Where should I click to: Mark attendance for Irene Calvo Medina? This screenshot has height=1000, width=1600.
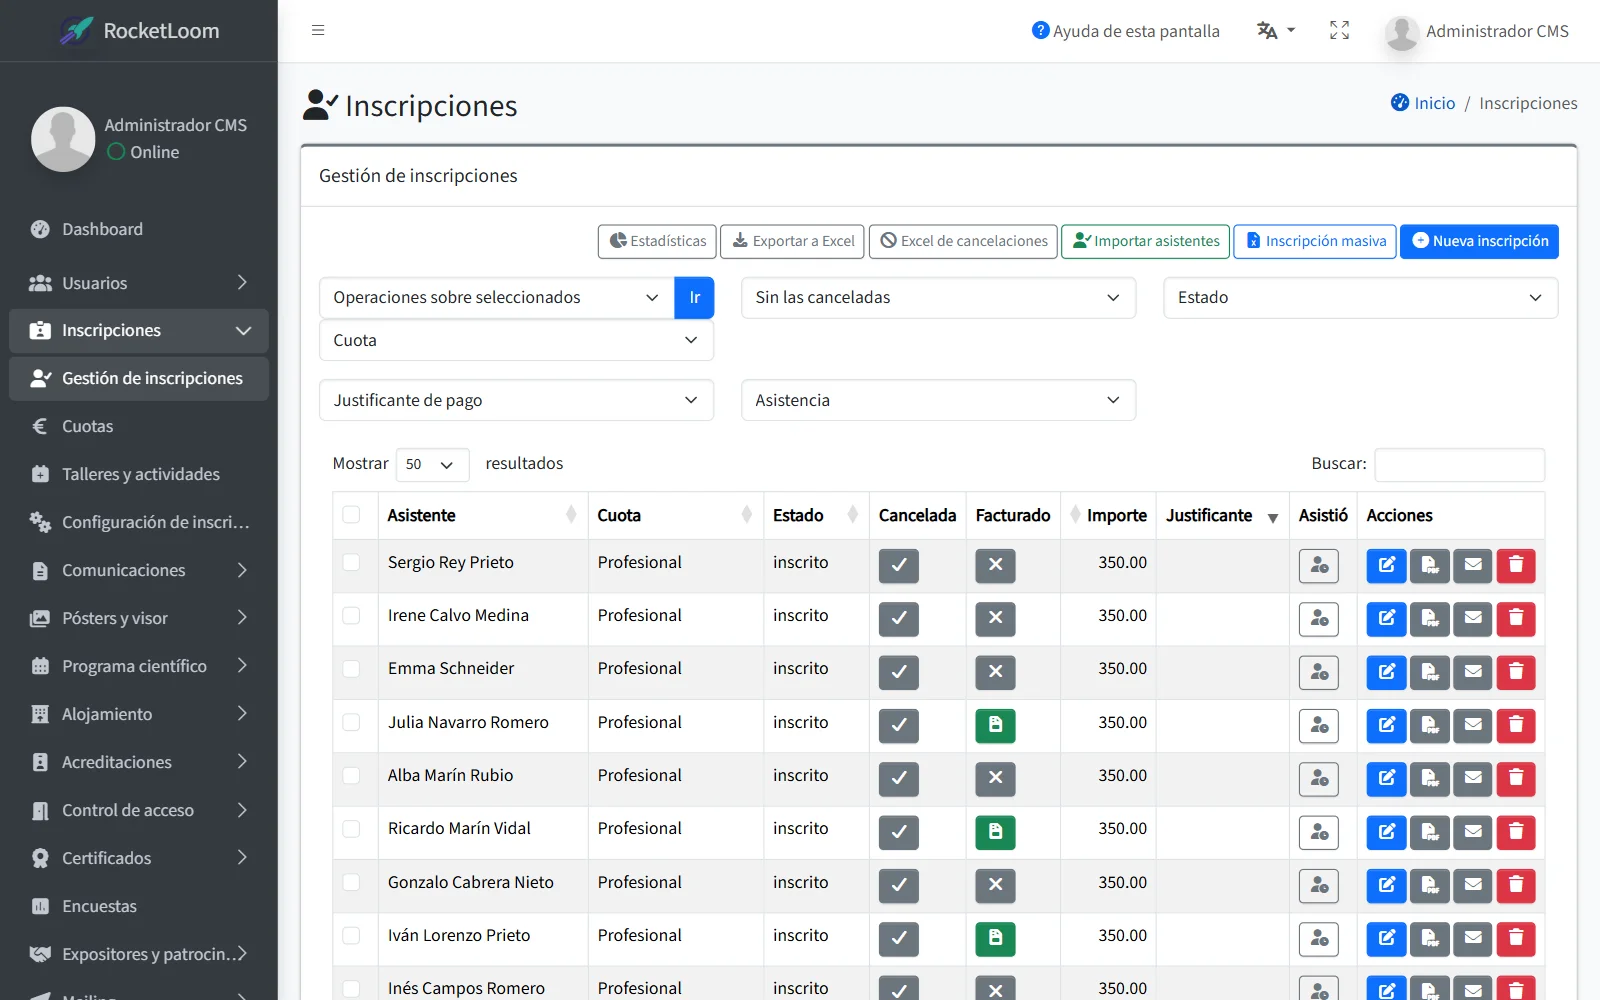(1319, 618)
